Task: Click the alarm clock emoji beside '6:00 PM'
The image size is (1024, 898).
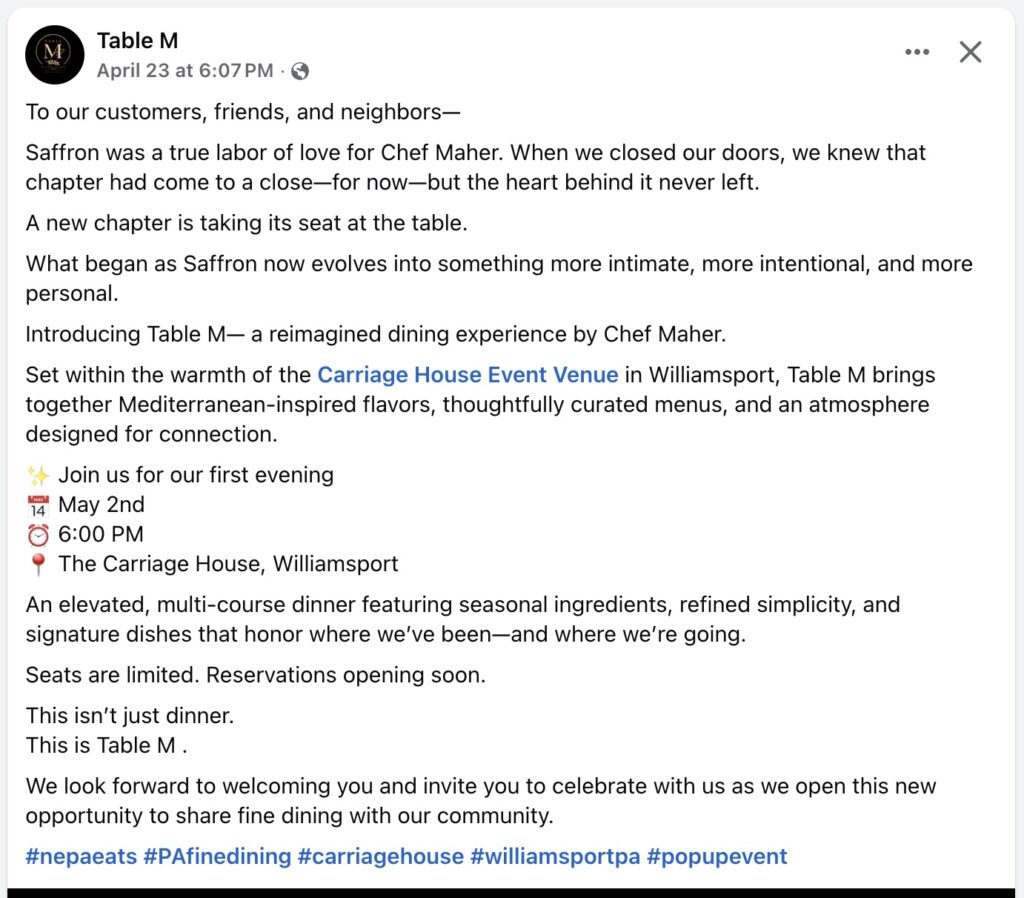Action: point(36,534)
